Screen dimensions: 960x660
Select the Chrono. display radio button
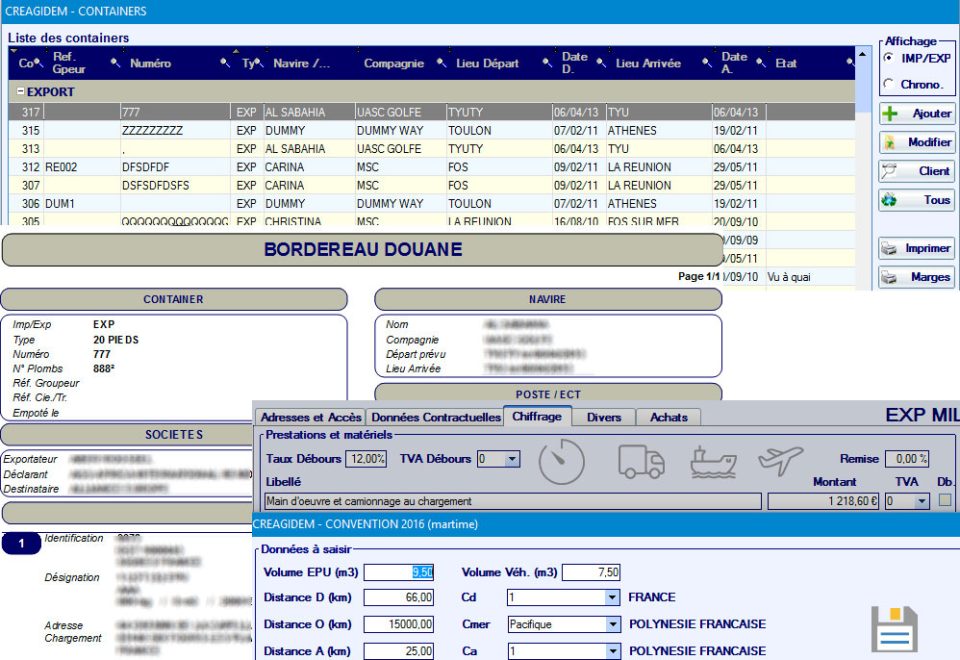[888, 84]
